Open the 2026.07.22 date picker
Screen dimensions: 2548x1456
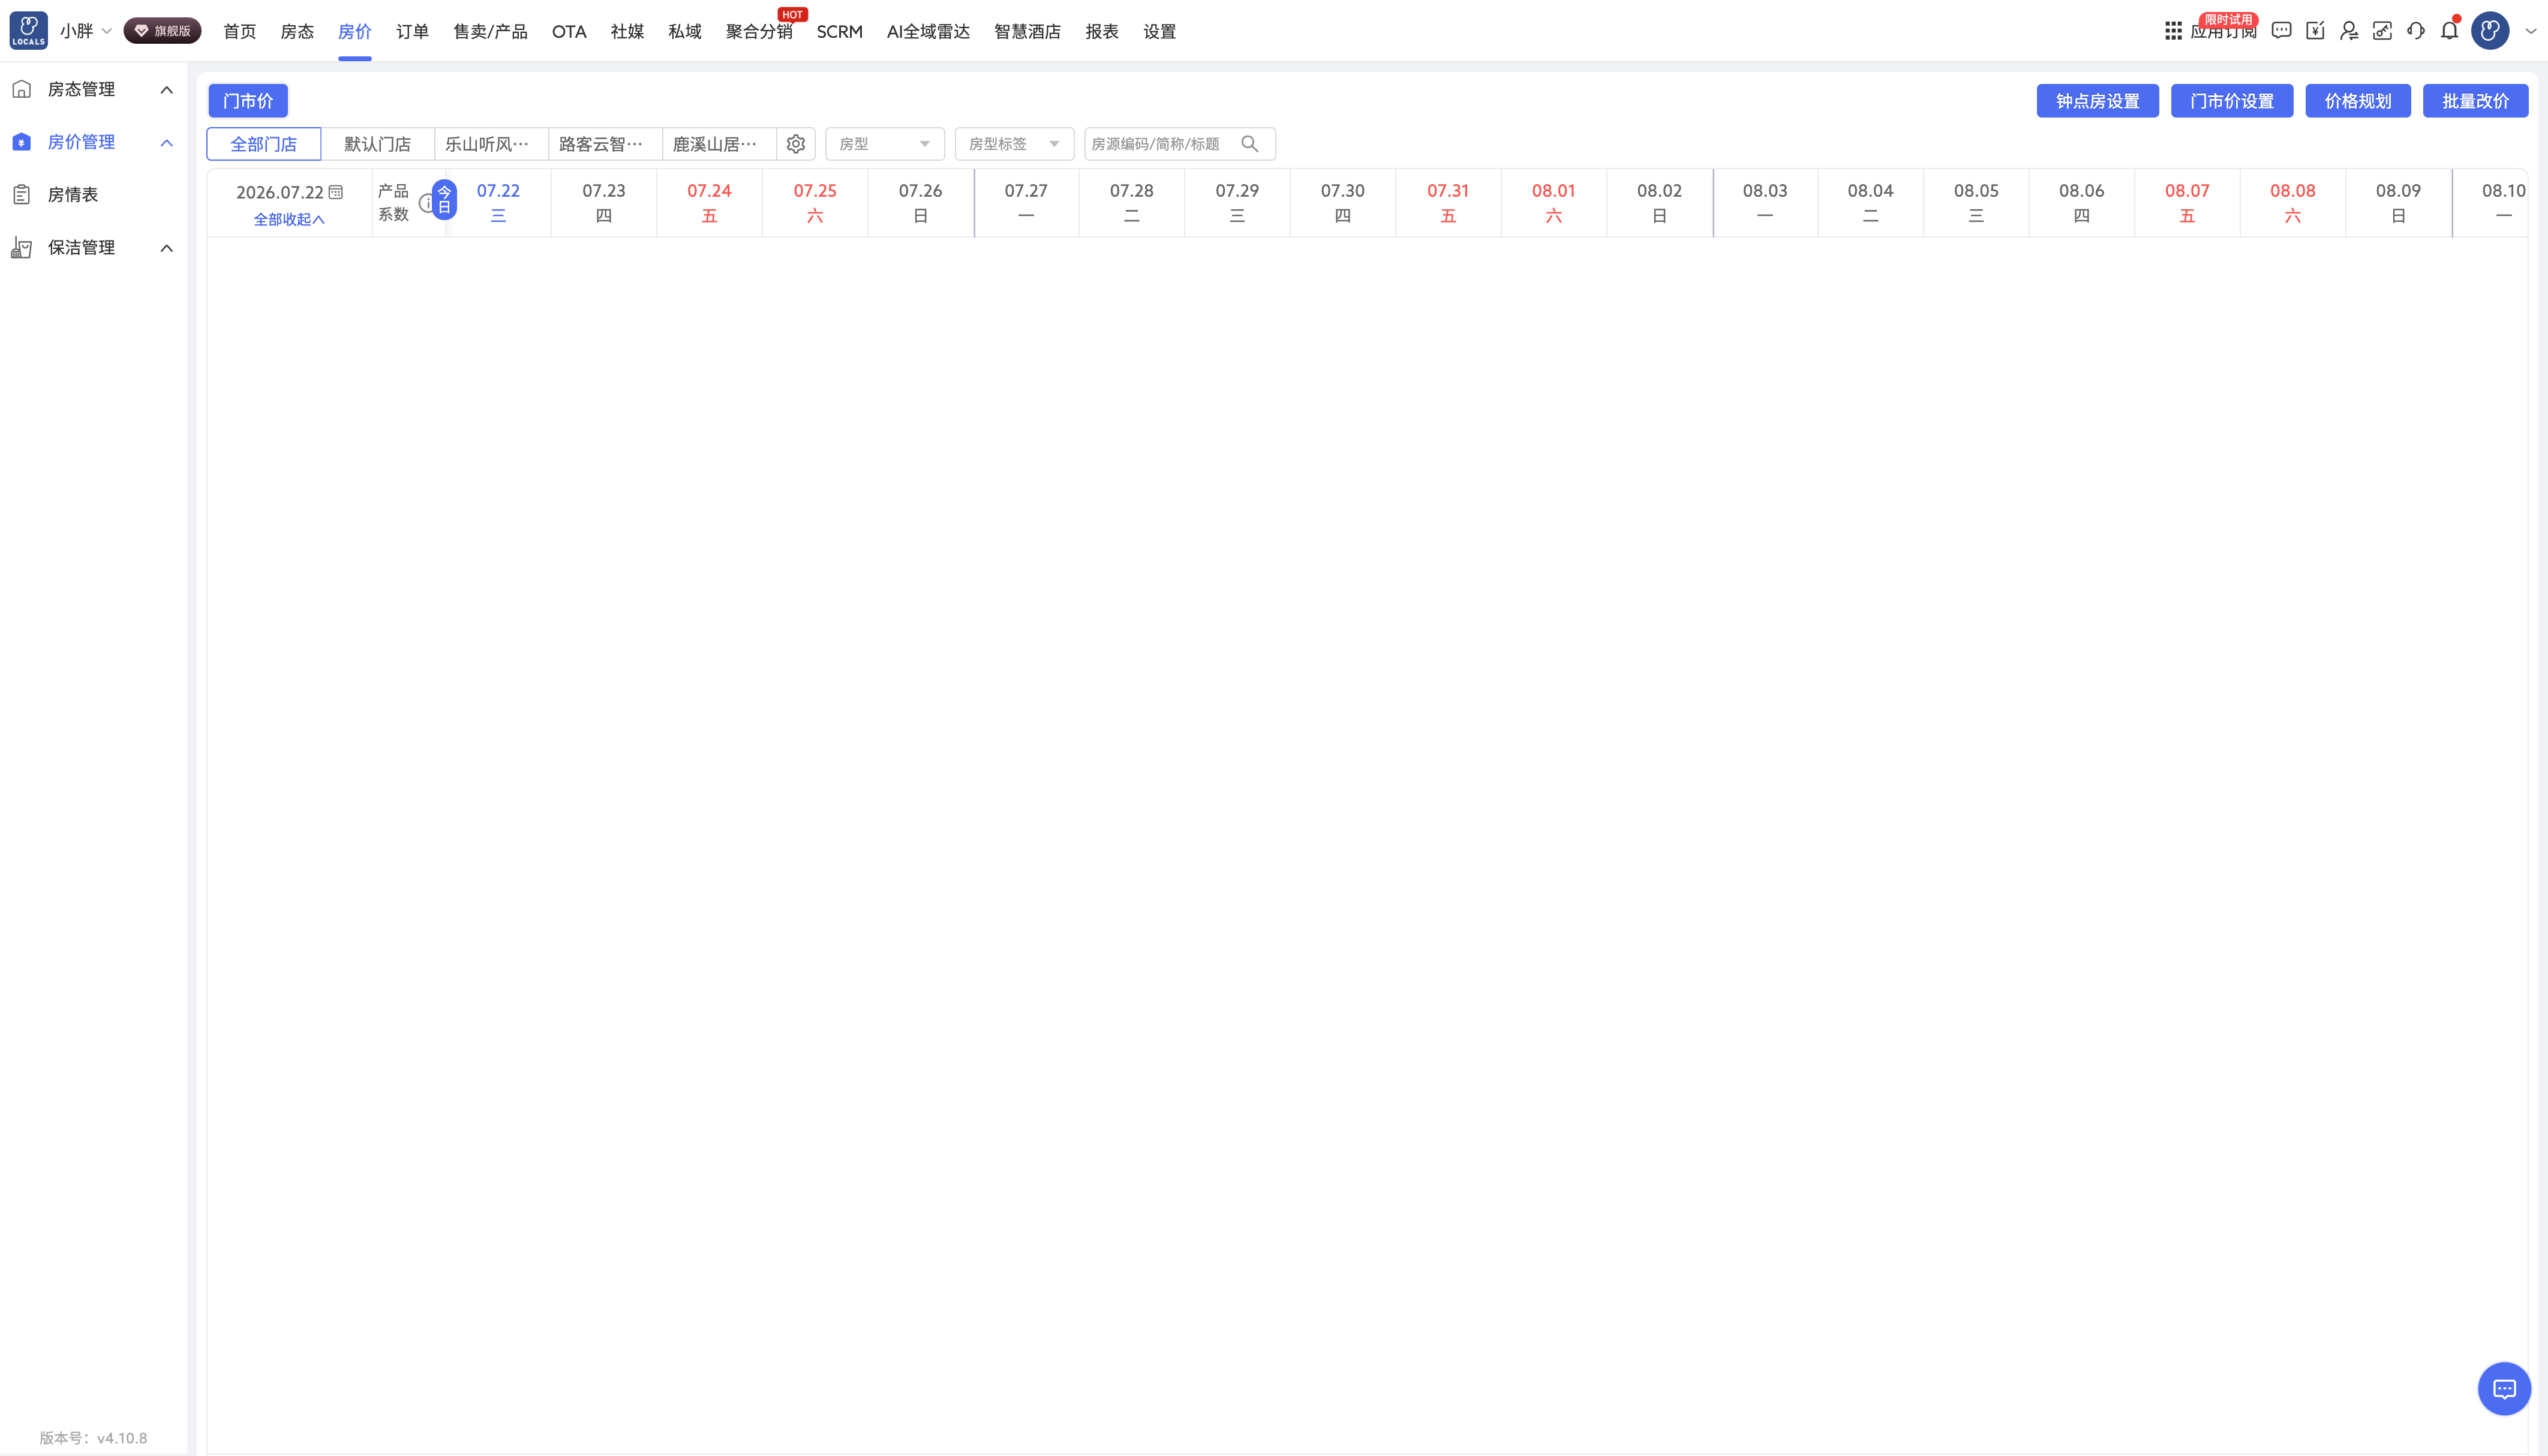(289, 192)
